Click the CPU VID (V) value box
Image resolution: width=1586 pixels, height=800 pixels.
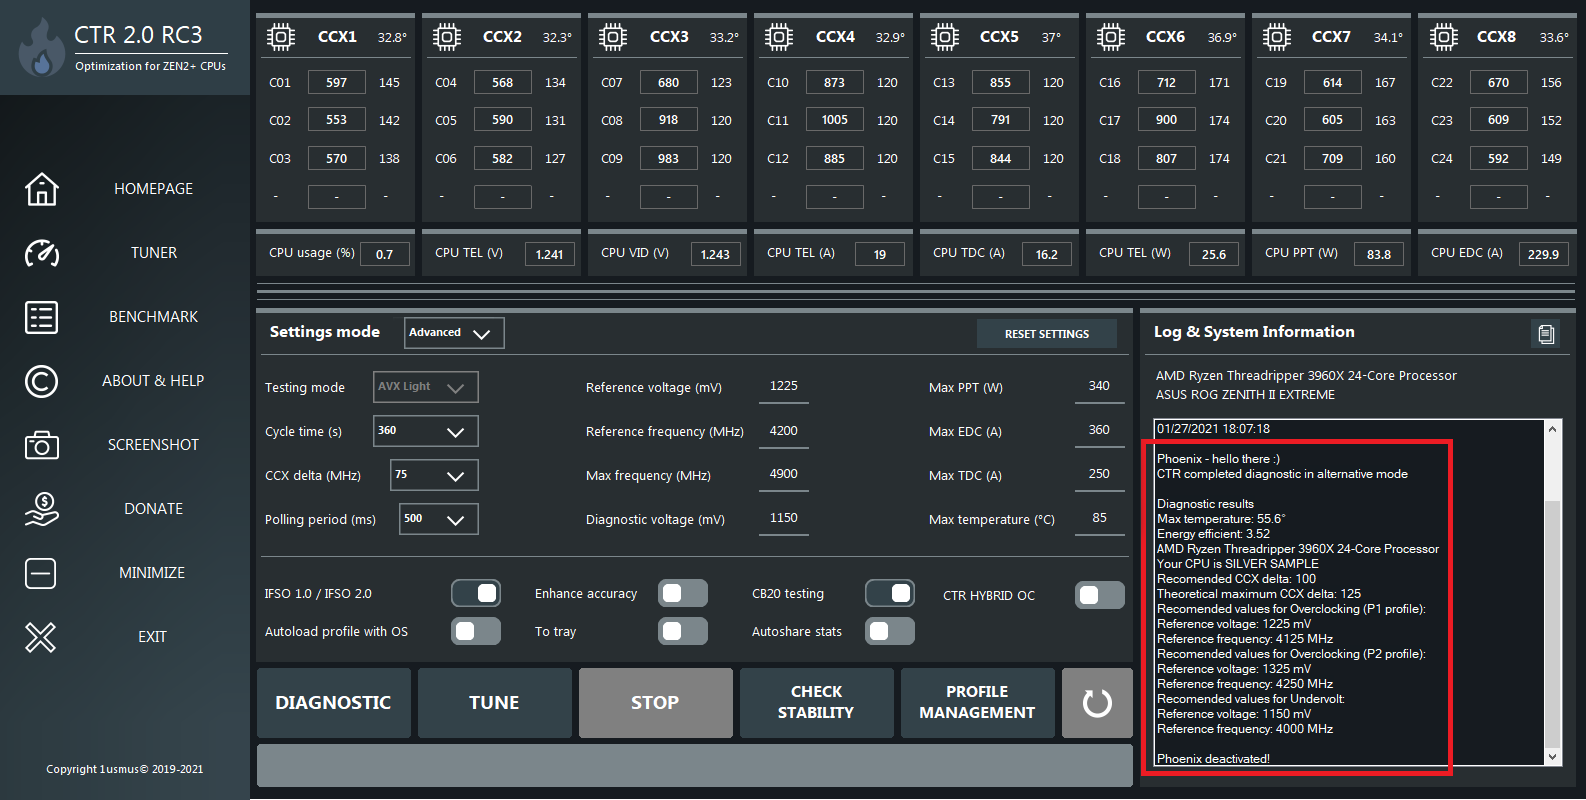(x=715, y=254)
